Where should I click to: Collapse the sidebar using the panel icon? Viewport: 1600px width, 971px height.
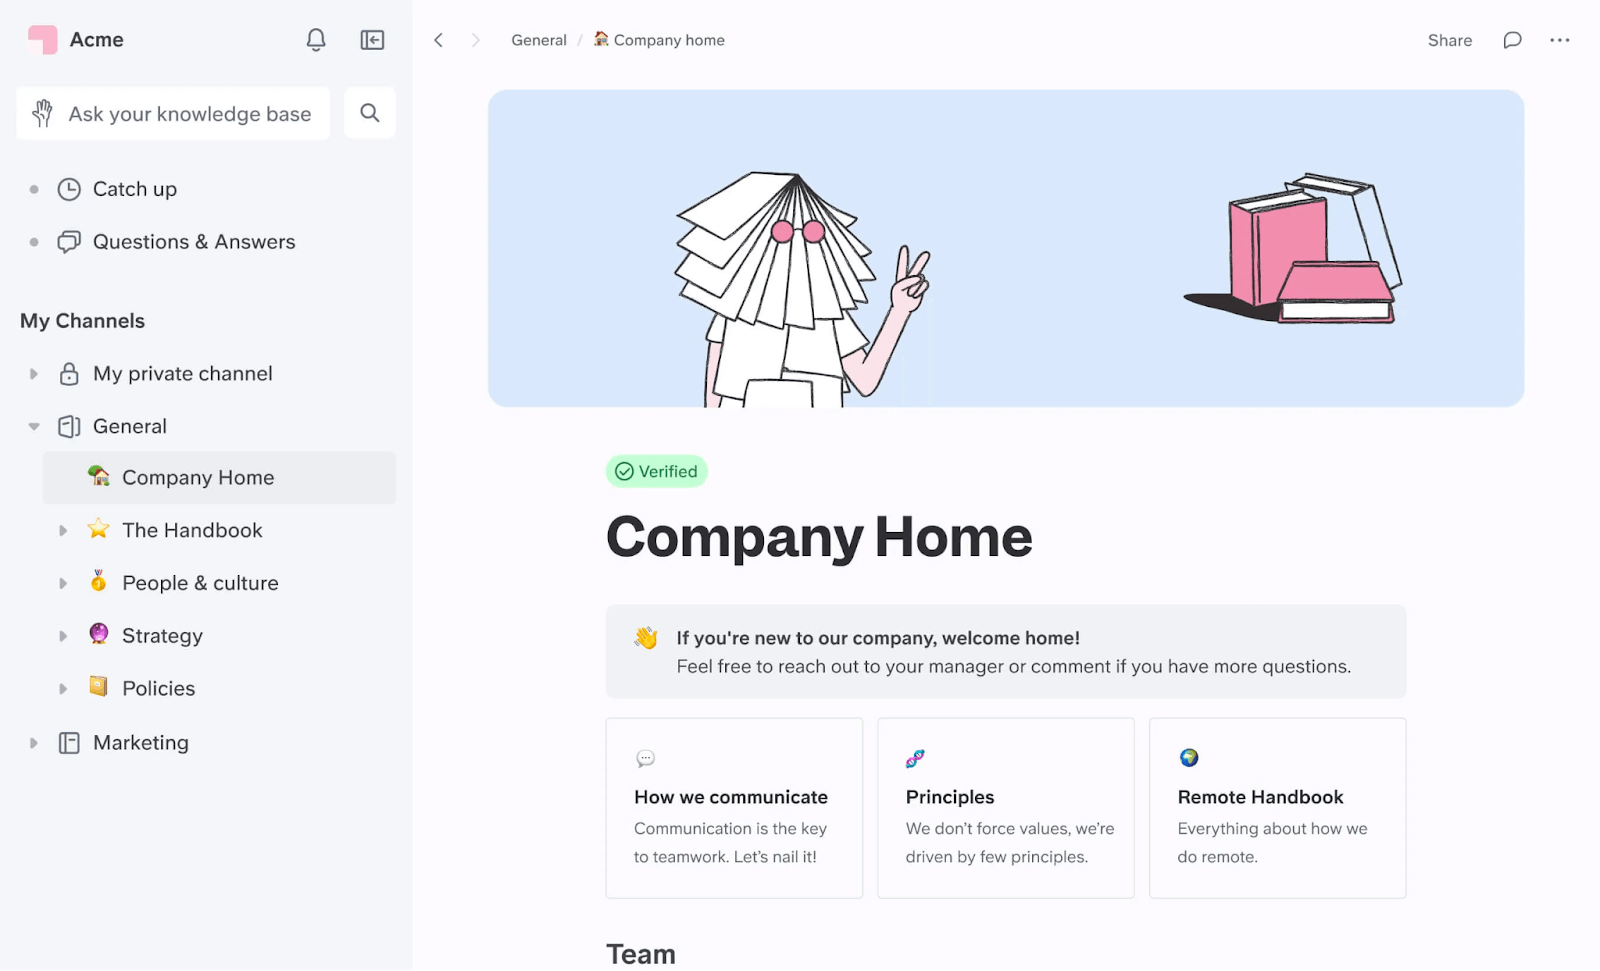371,40
